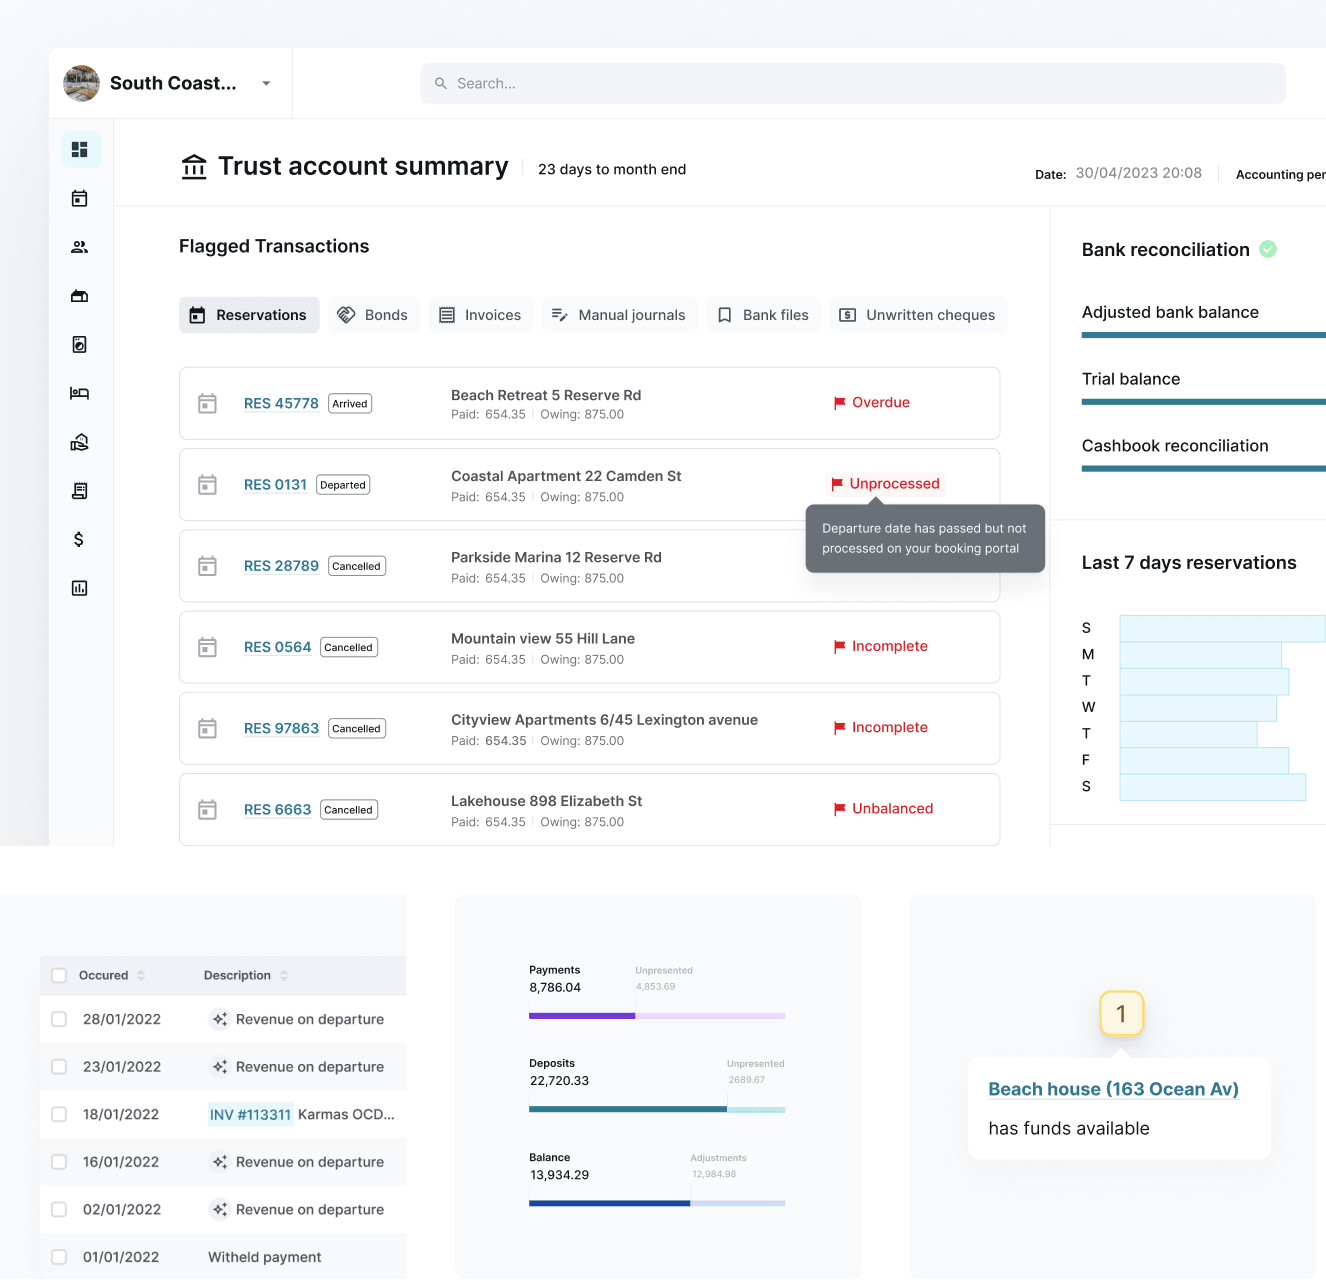Open the garage property icon in sidebar
This screenshot has height=1280, width=1326.
coord(80,296)
